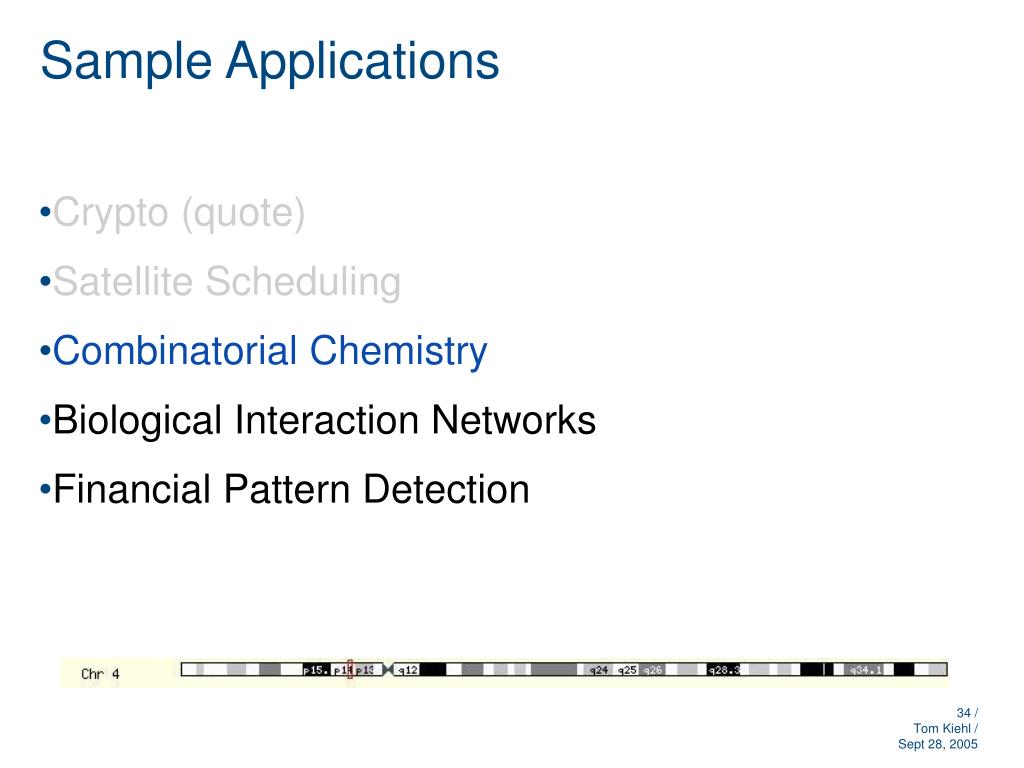Select the q12 band on the chromosome

(407, 669)
